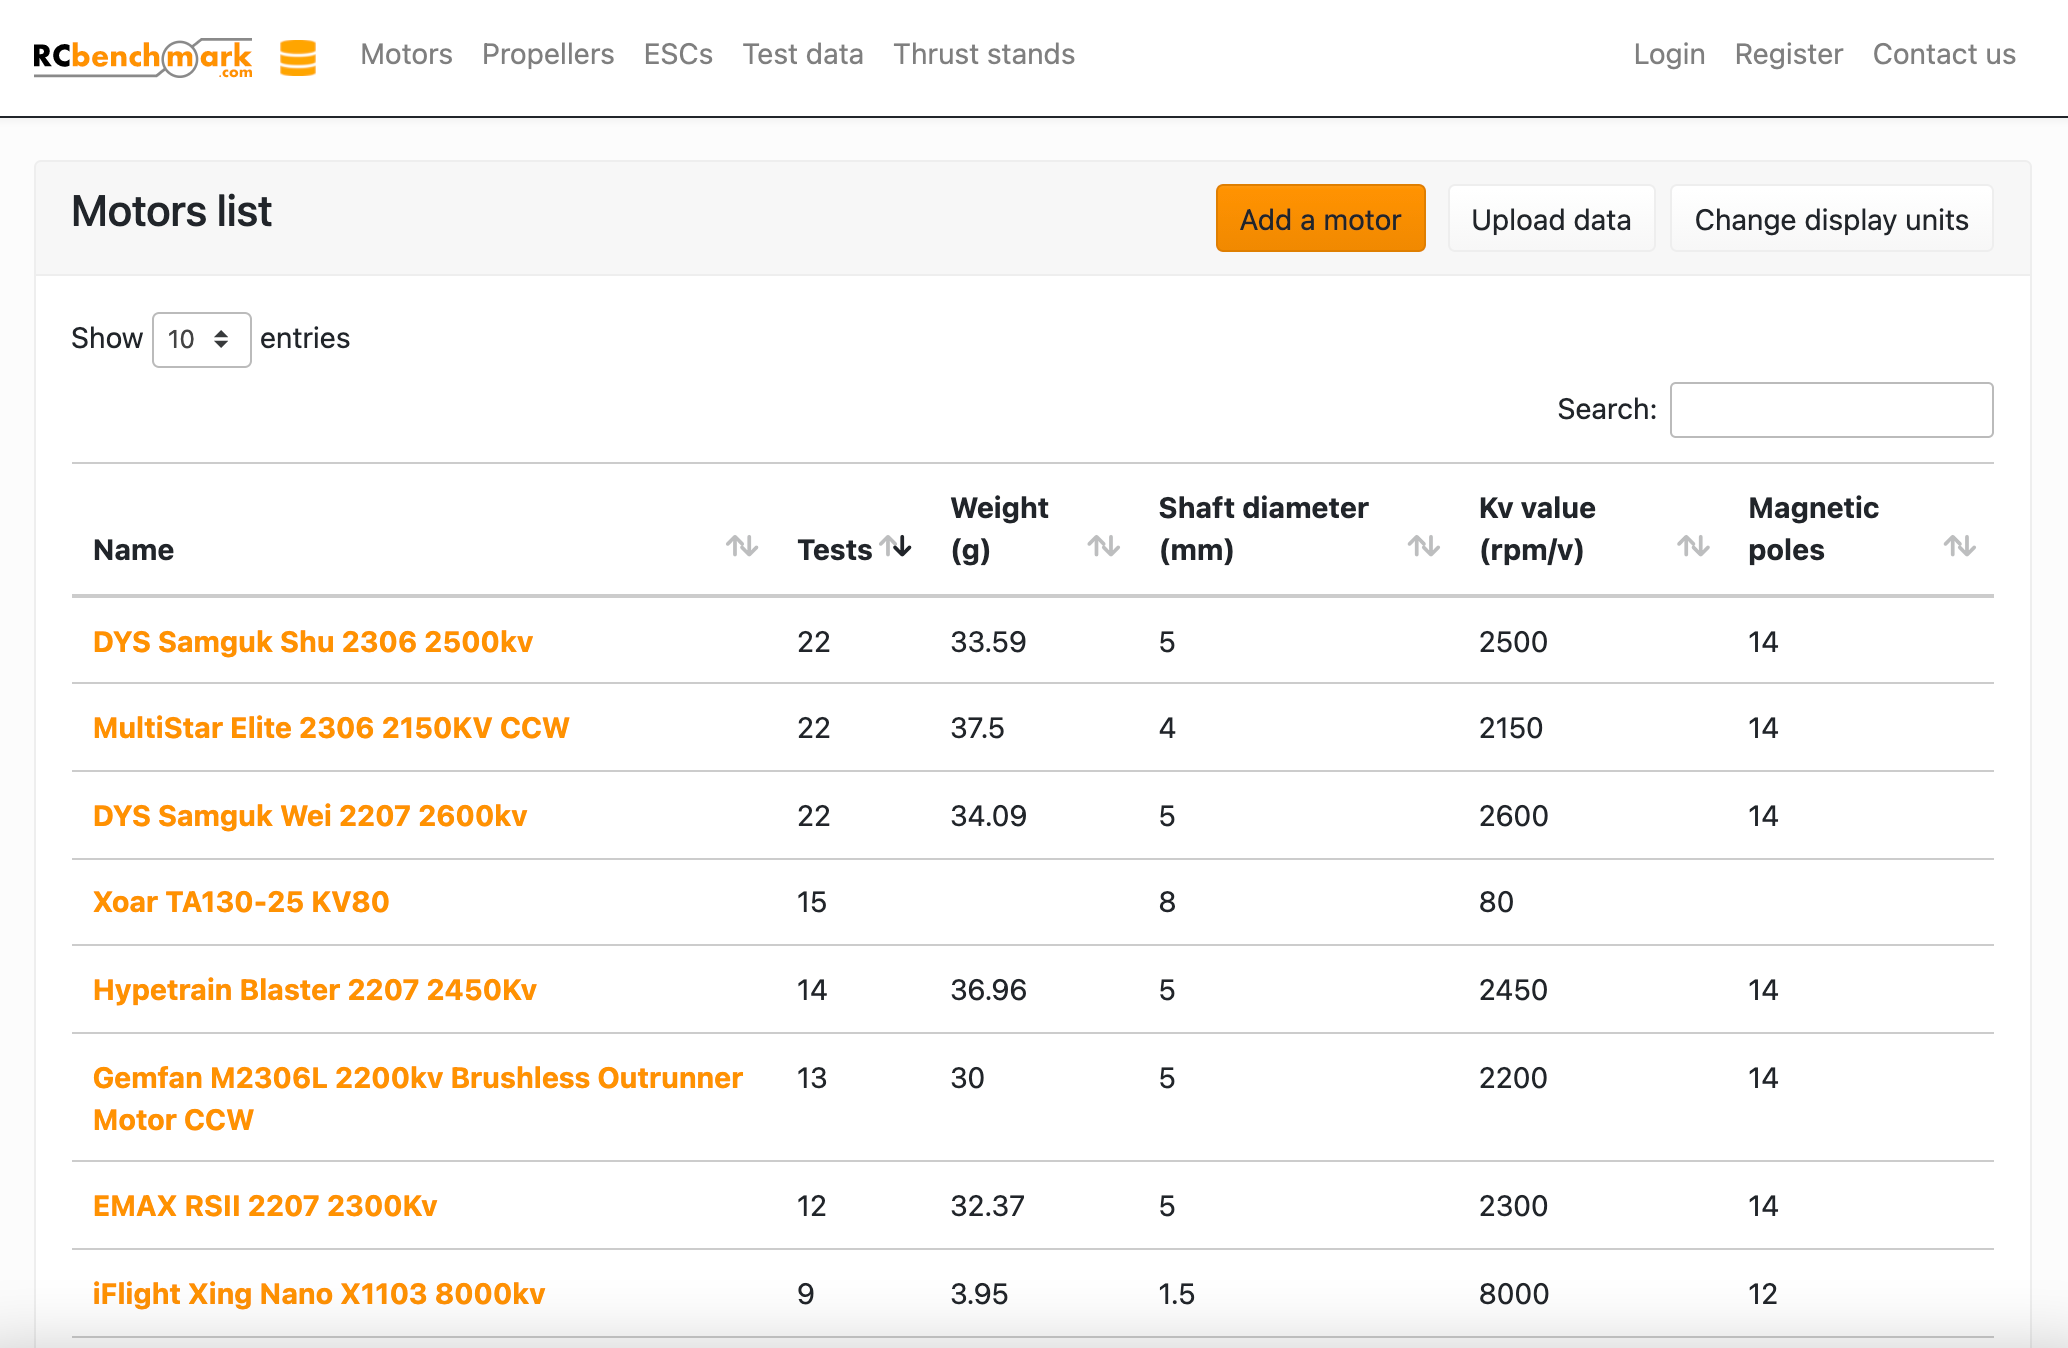Screen dimensions: 2068x1348
Task: Sort the Name column with its sort arrows
Action: pos(740,548)
